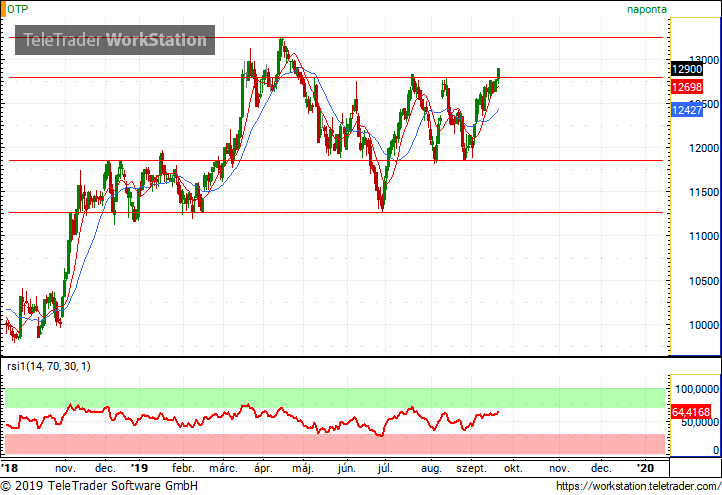Click the © 2019 TeleTrader Software GmbH text
The height and width of the screenshot is (495, 722).
click(99, 486)
